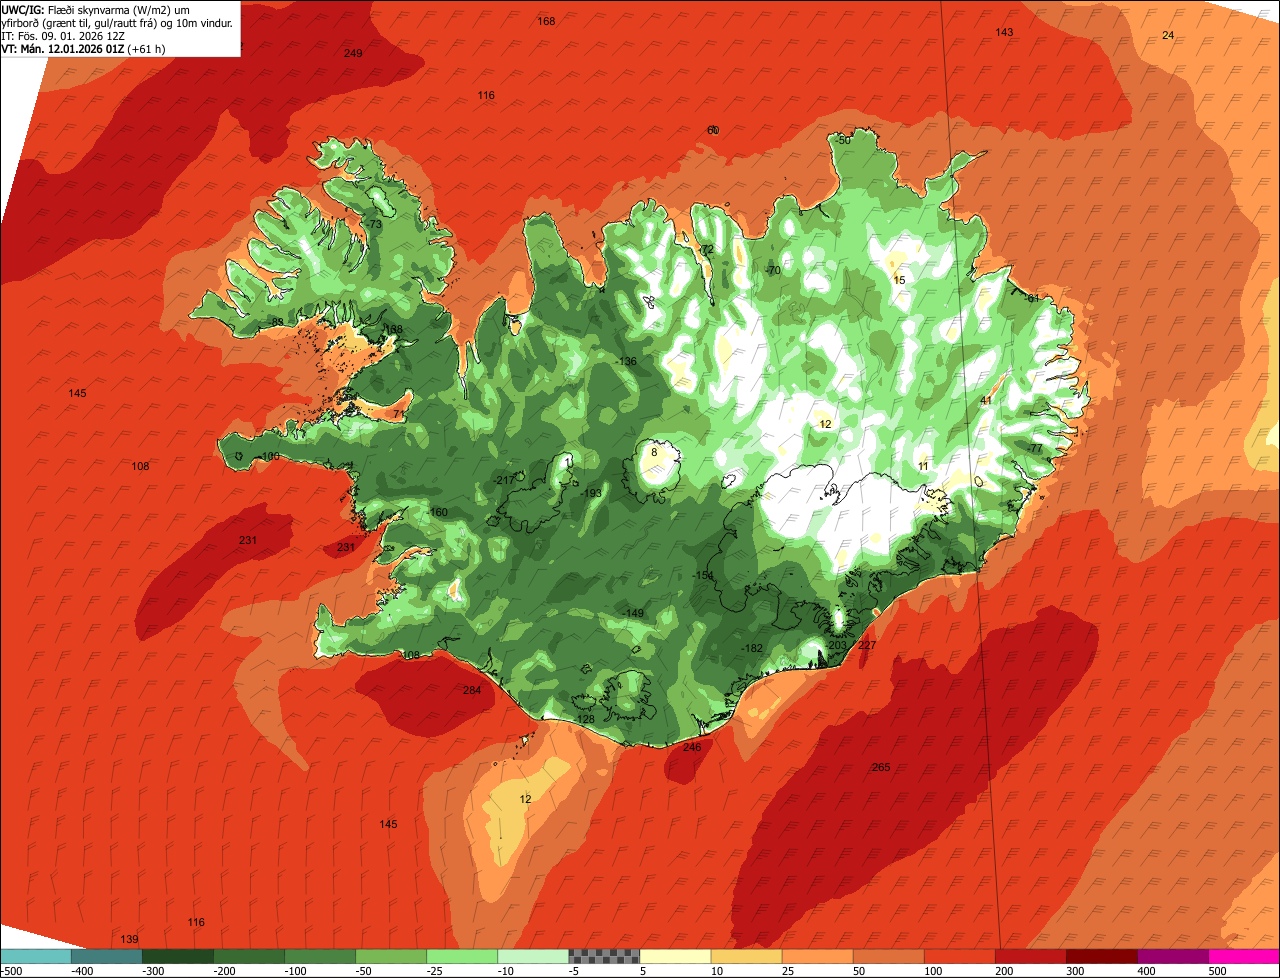The height and width of the screenshot is (978, 1280).
Task: Click the 139 value in the bottom-left corner
Action: coord(129,939)
